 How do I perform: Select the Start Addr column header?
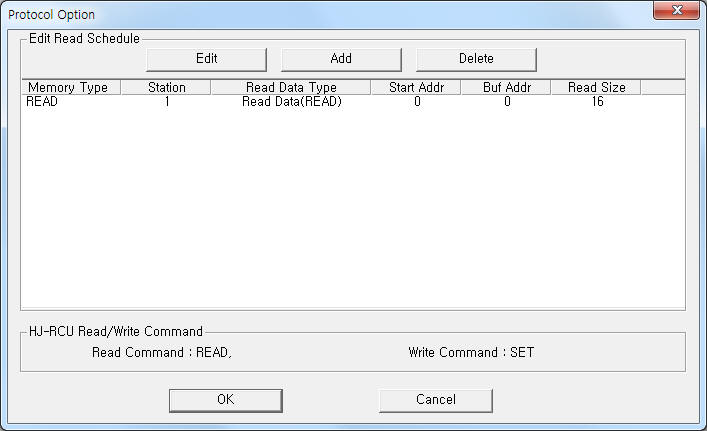(416, 87)
